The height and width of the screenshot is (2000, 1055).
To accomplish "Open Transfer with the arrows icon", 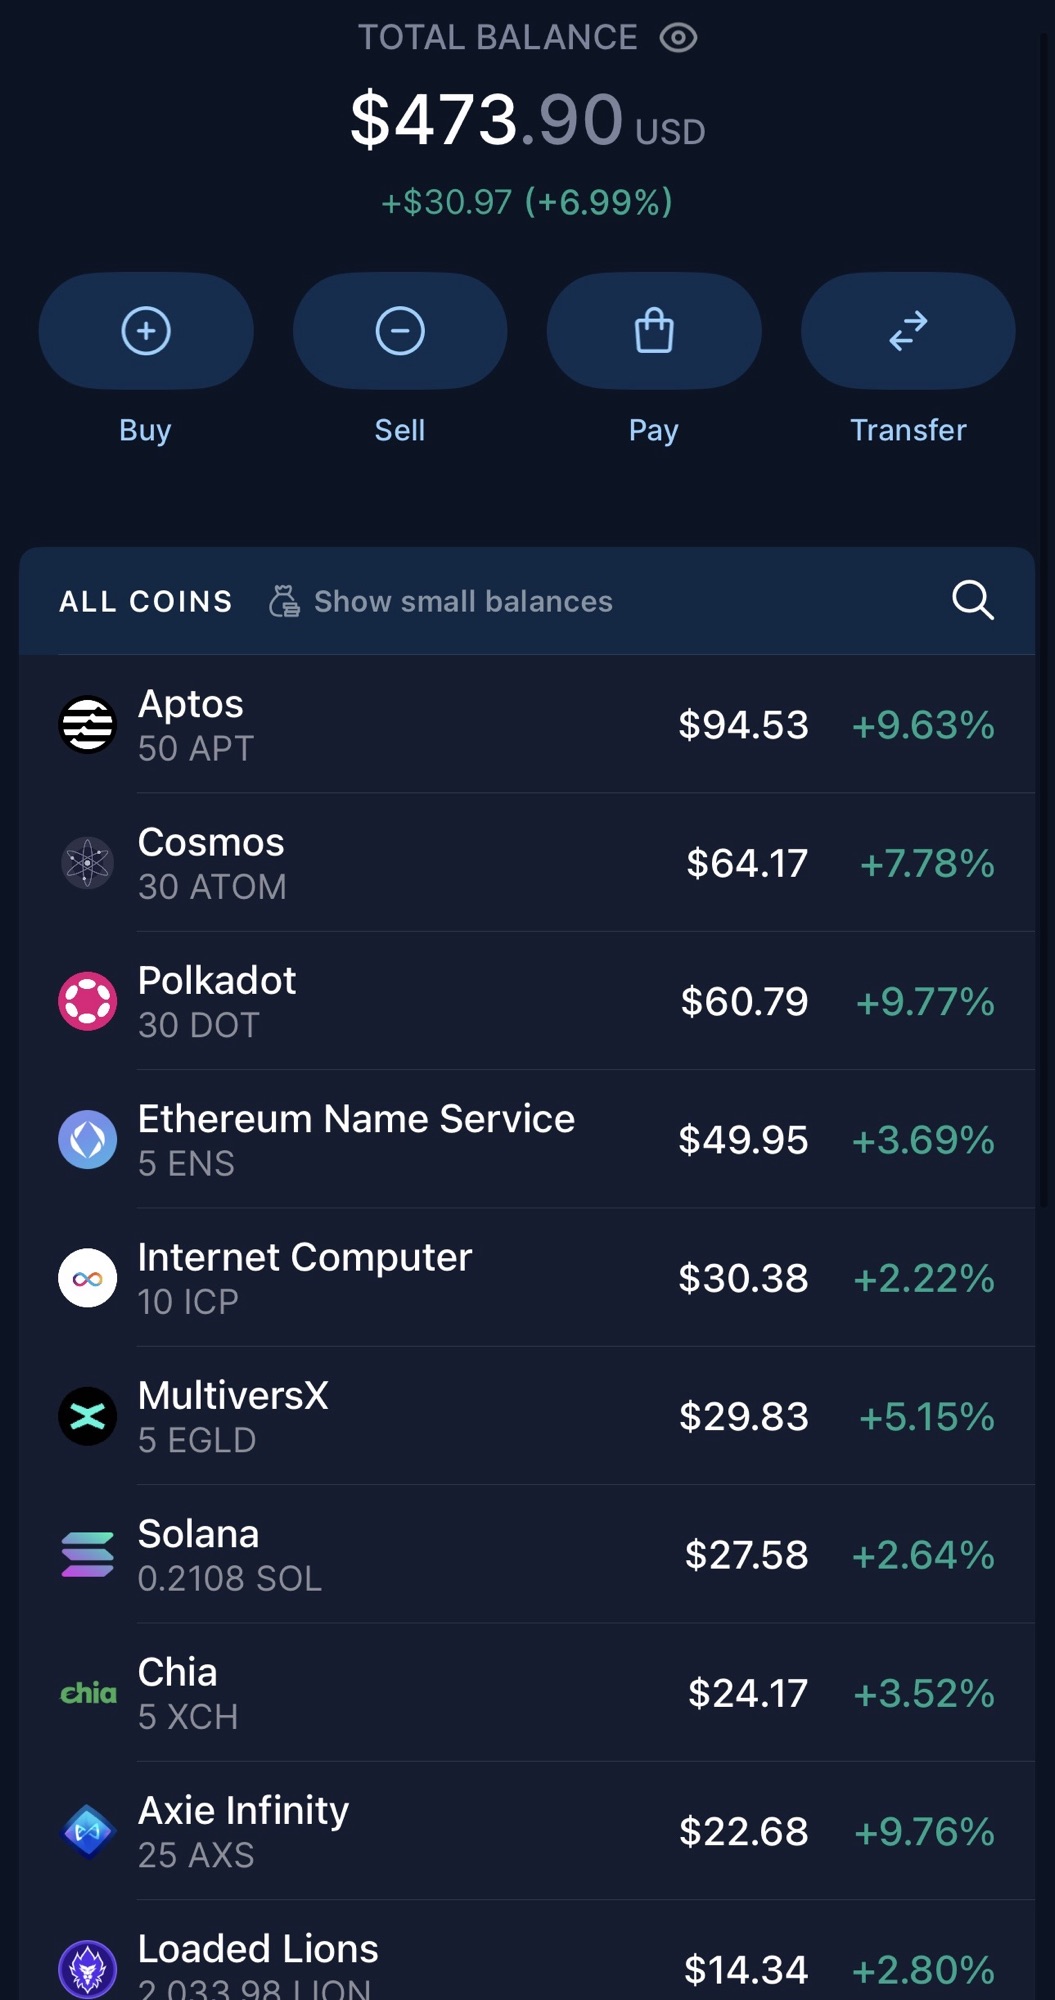I will 908,331.
